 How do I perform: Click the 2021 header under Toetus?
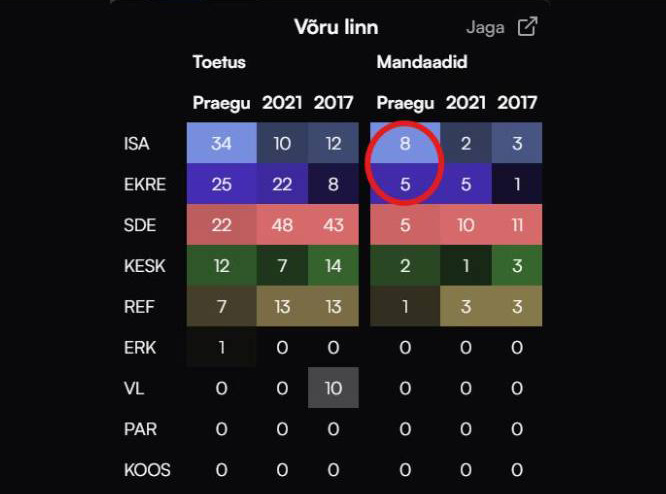pyautogui.click(x=282, y=102)
